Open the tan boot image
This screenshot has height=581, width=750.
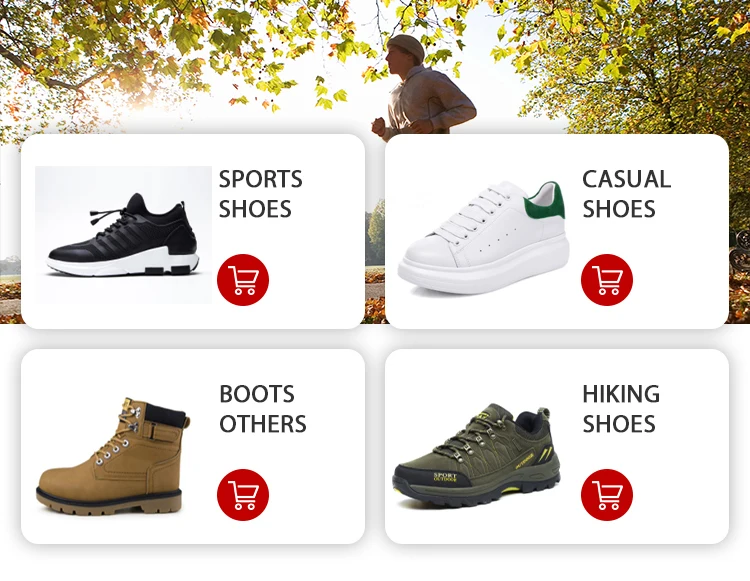point(113,456)
